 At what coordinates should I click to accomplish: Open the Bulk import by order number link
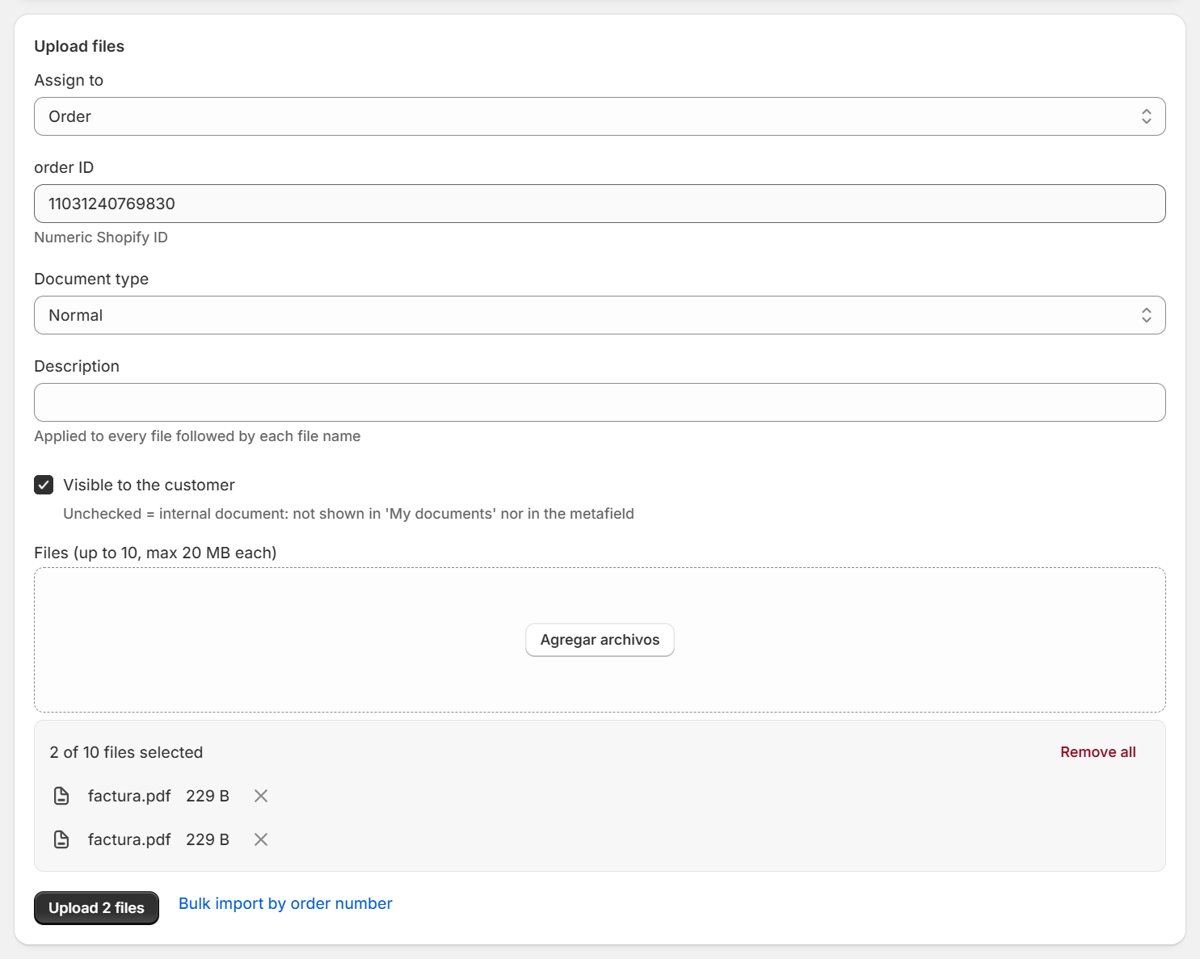(285, 903)
